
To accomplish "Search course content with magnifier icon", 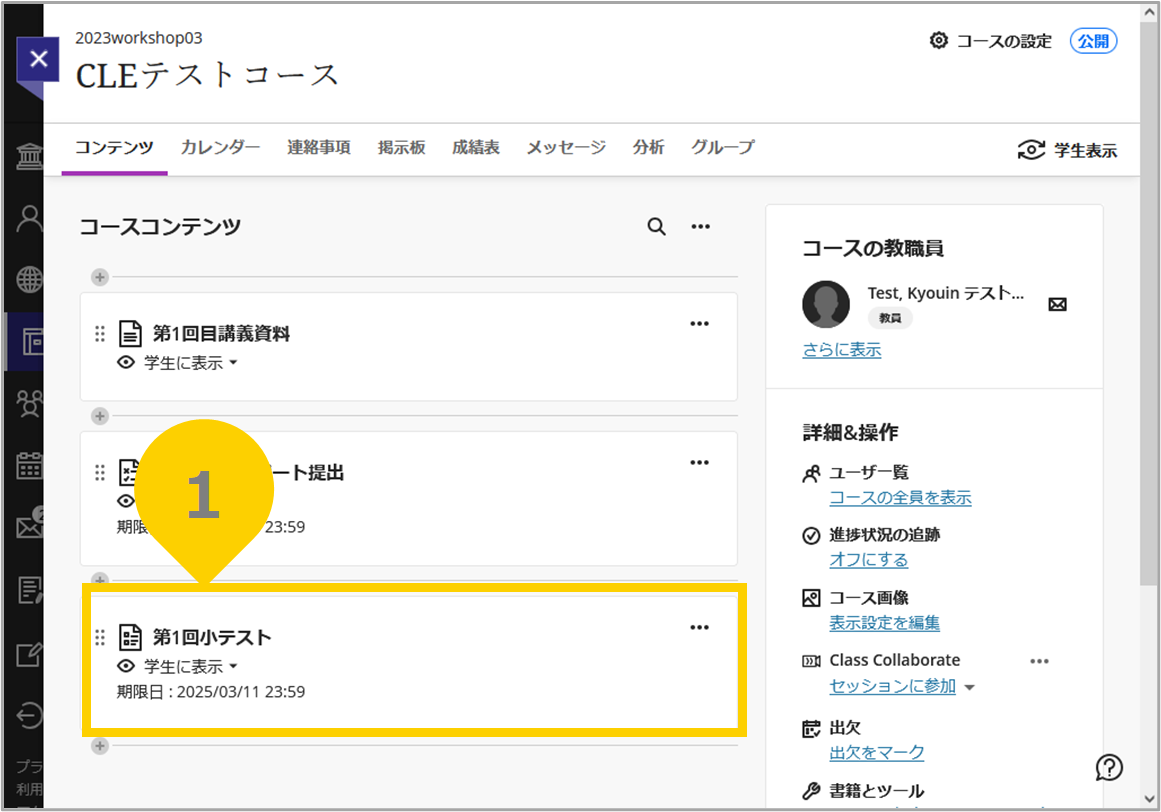I will (656, 227).
